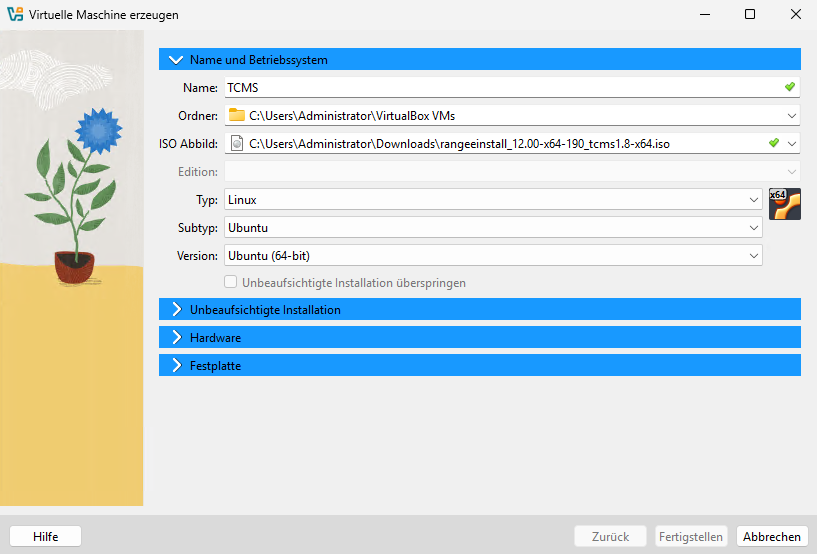Click the green checkmark in ISO Abbild field
Screen dimensions: 817x554
point(774,143)
